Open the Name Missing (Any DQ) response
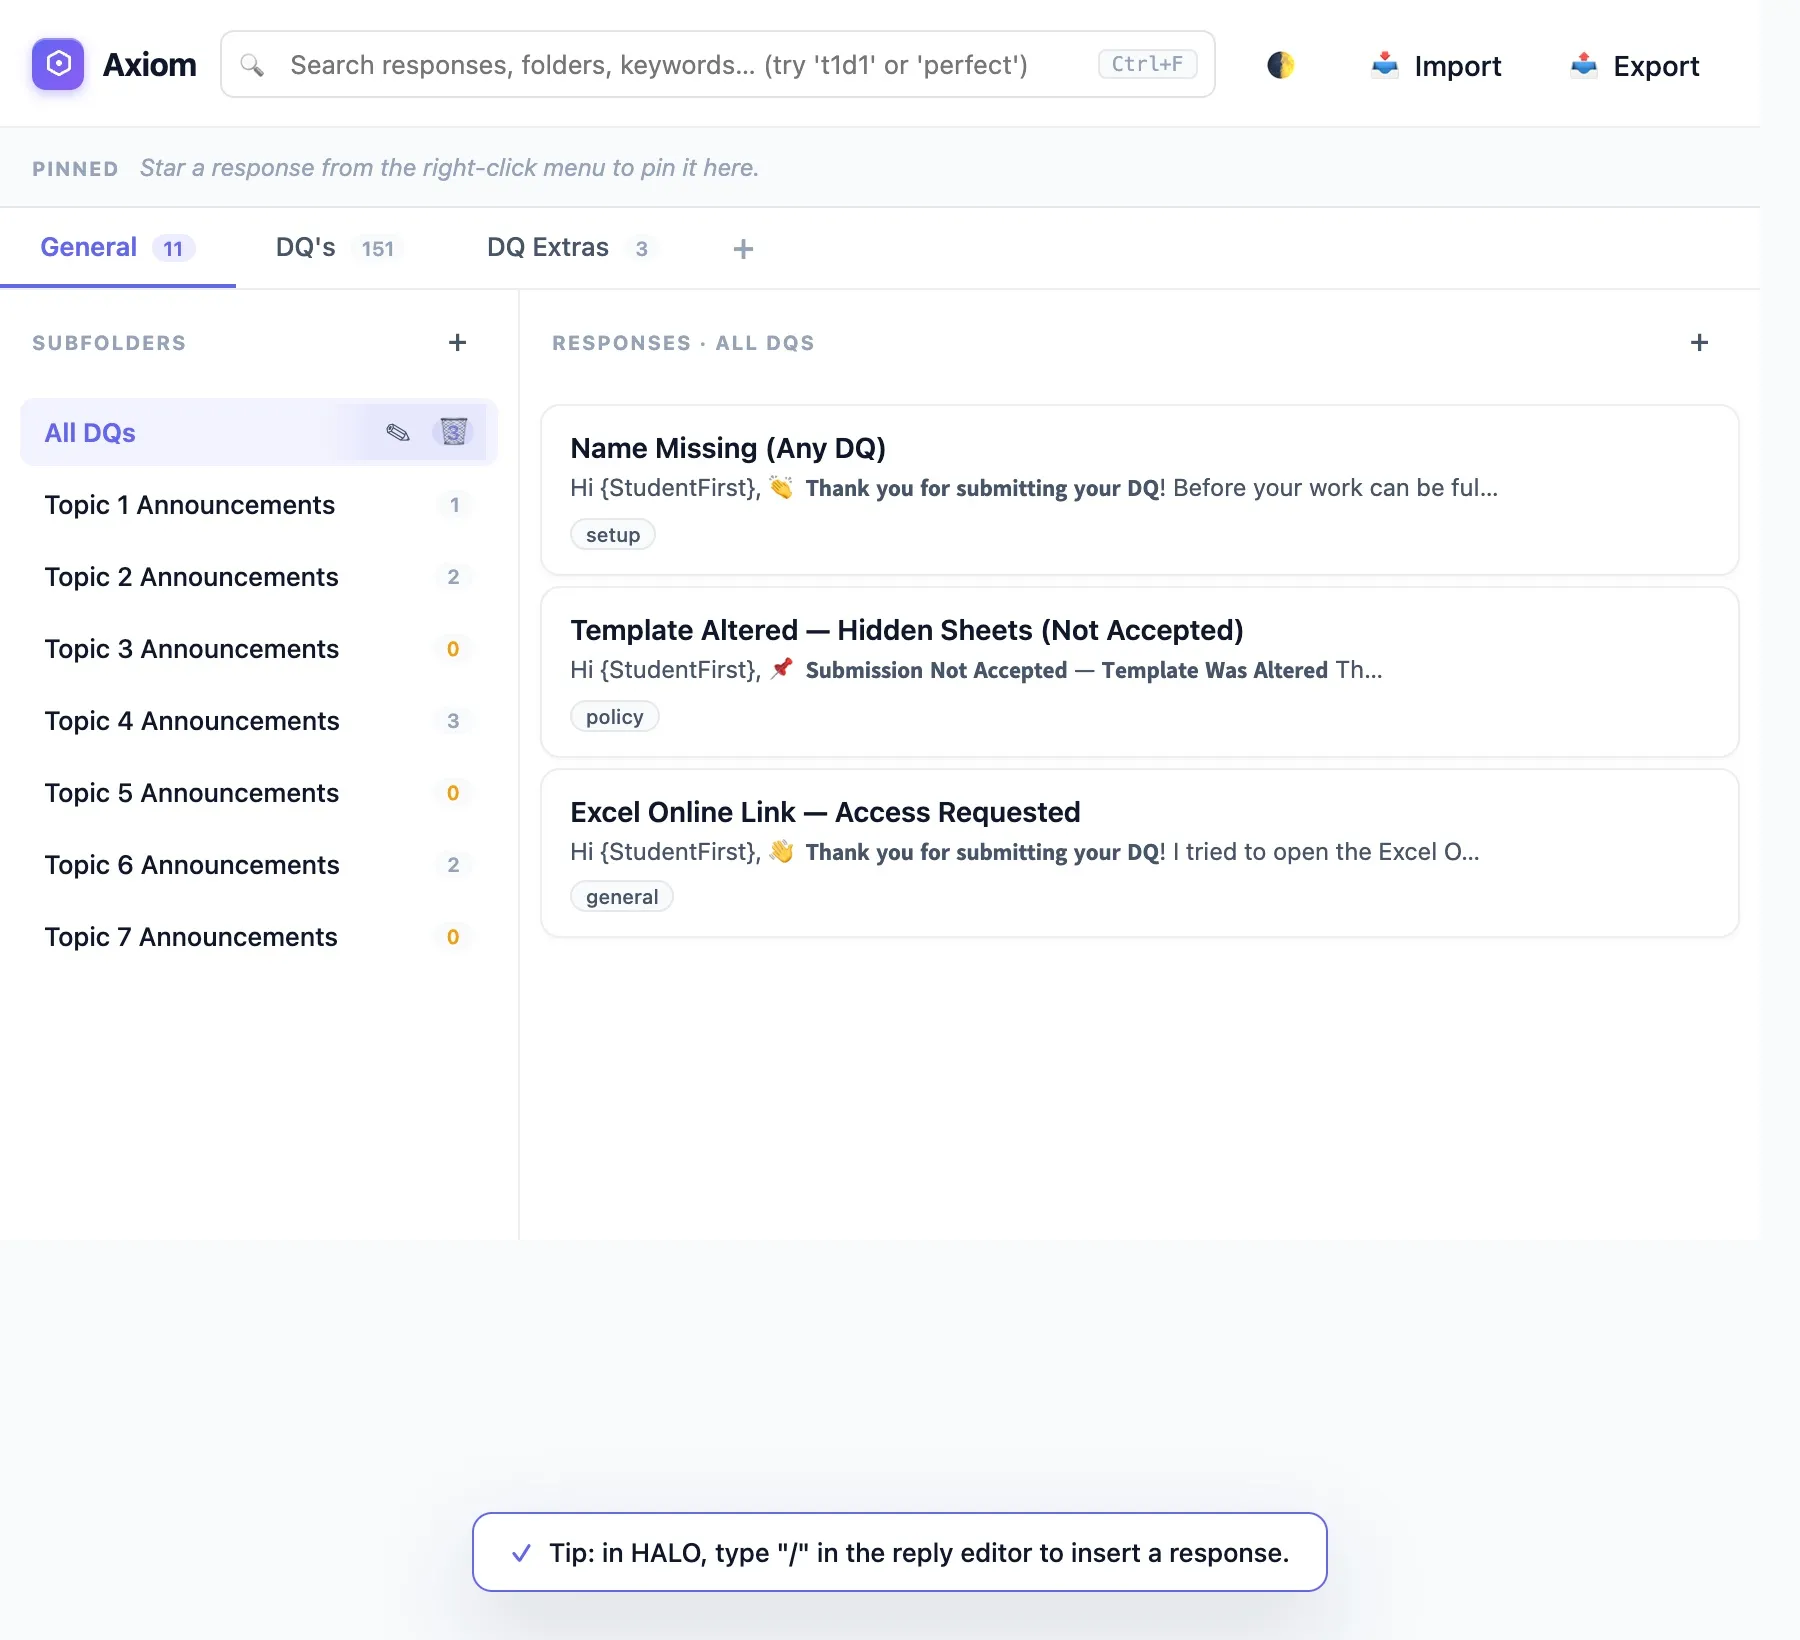The image size is (1800, 1640). tap(1140, 490)
